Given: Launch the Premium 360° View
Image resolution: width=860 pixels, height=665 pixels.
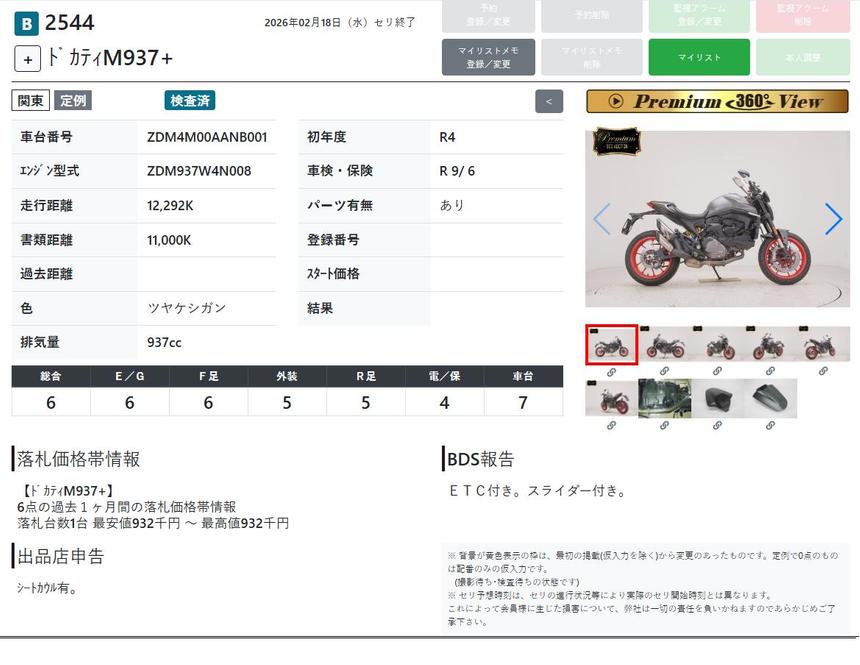Looking at the screenshot, I should click(716, 101).
